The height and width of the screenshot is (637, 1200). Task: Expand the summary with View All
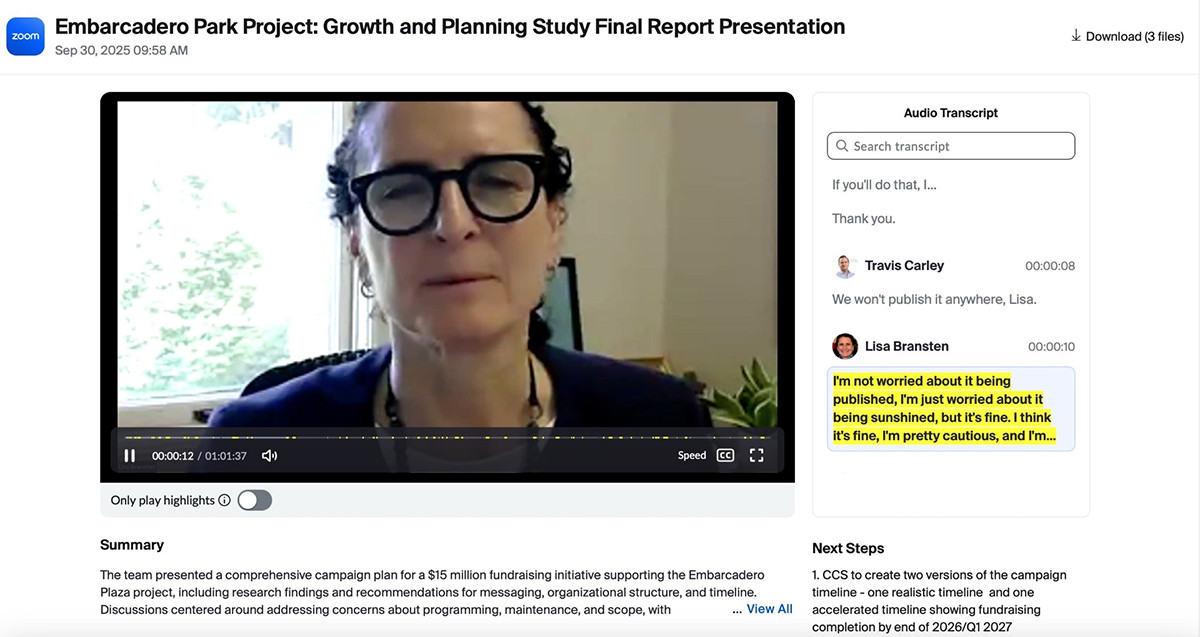(769, 609)
